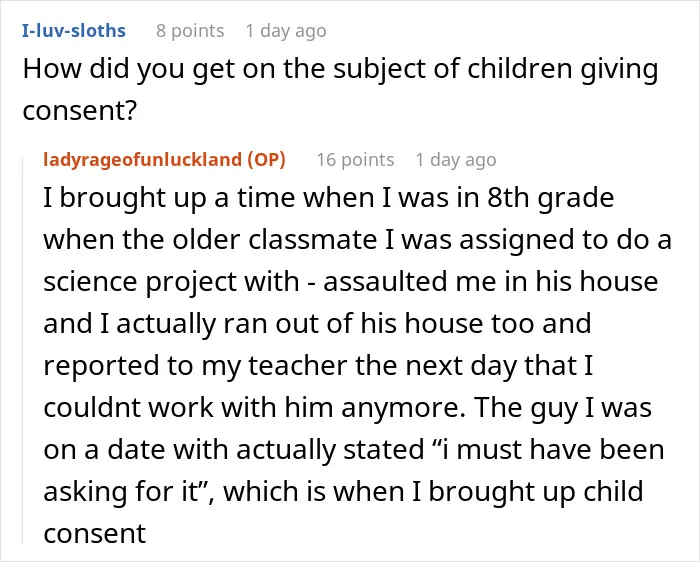This screenshot has width=700, height=562.
Task: Collapse the reply using the thread line
Action: pos(23,350)
